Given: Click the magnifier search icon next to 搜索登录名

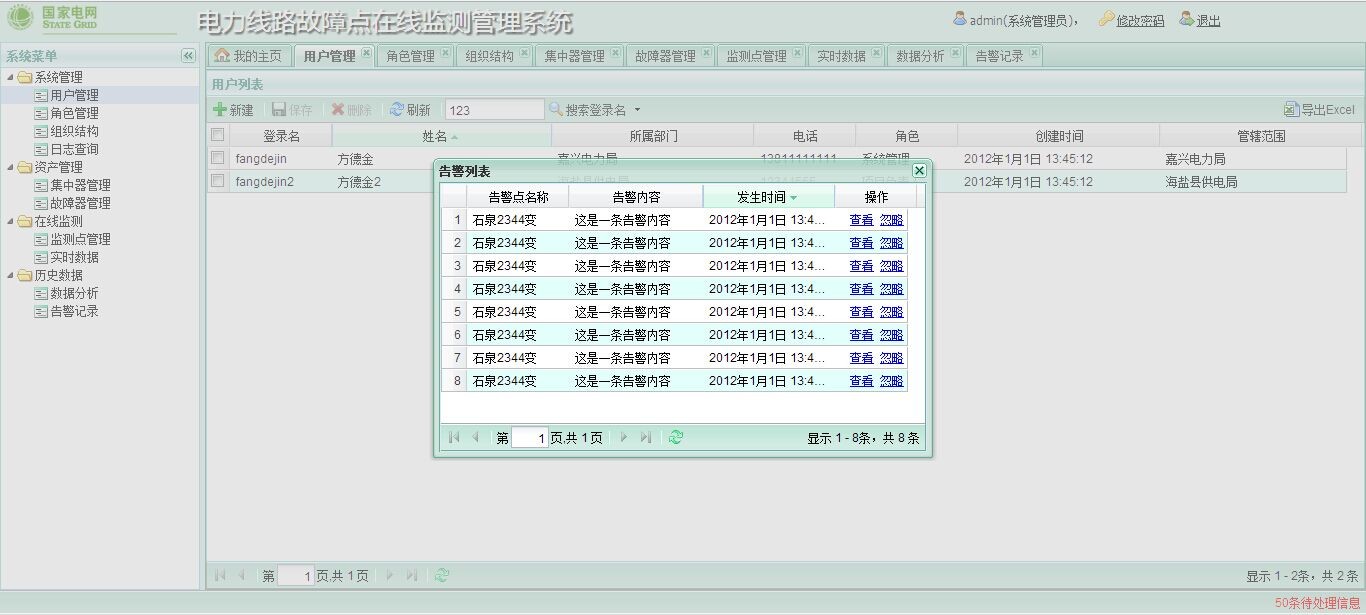Looking at the screenshot, I should click(x=556, y=110).
